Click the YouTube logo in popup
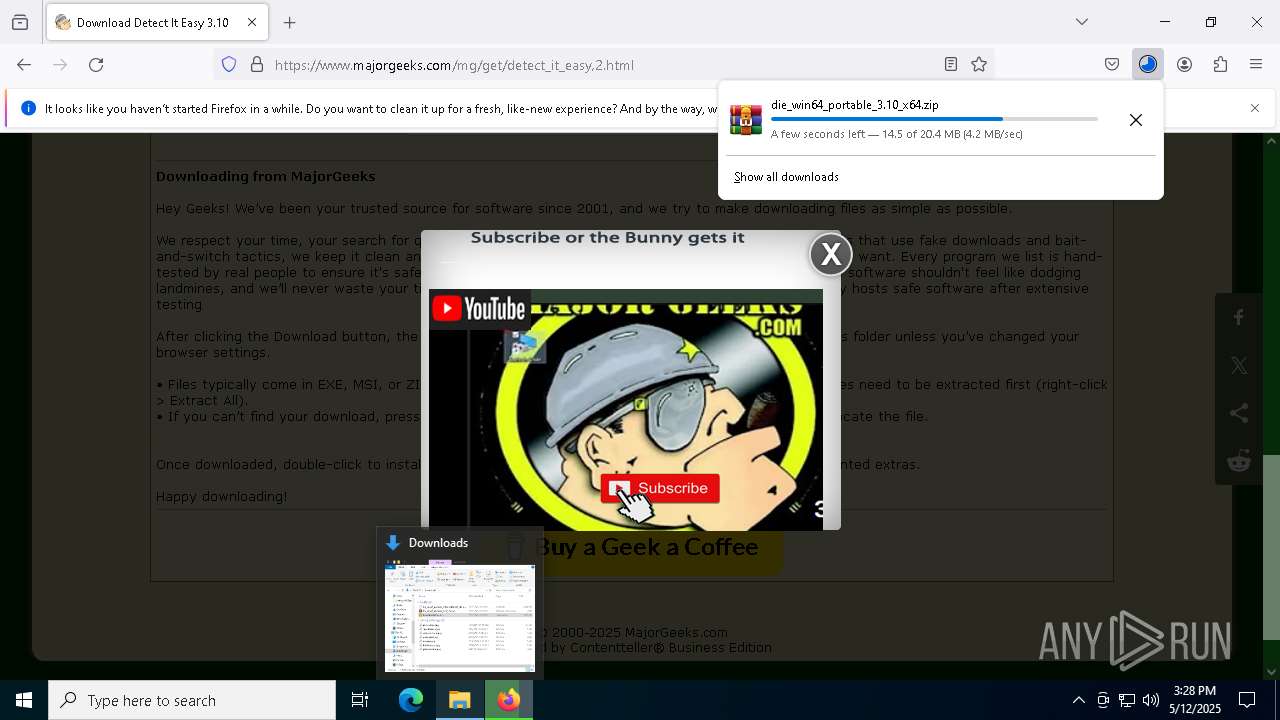The width and height of the screenshot is (1280, 720). [478, 309]
